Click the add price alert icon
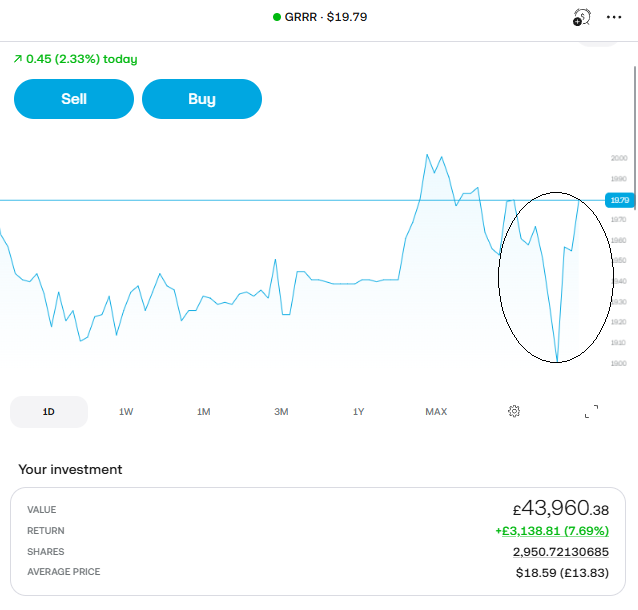 click(581, 17)
